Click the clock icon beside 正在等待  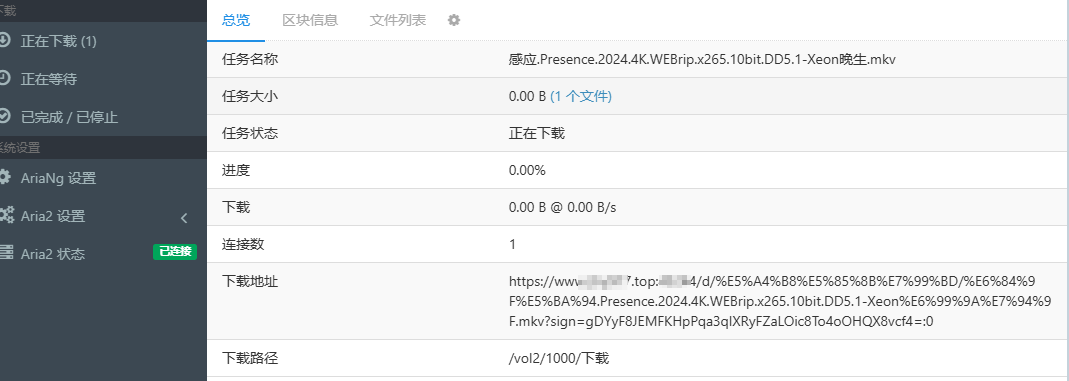4,78
